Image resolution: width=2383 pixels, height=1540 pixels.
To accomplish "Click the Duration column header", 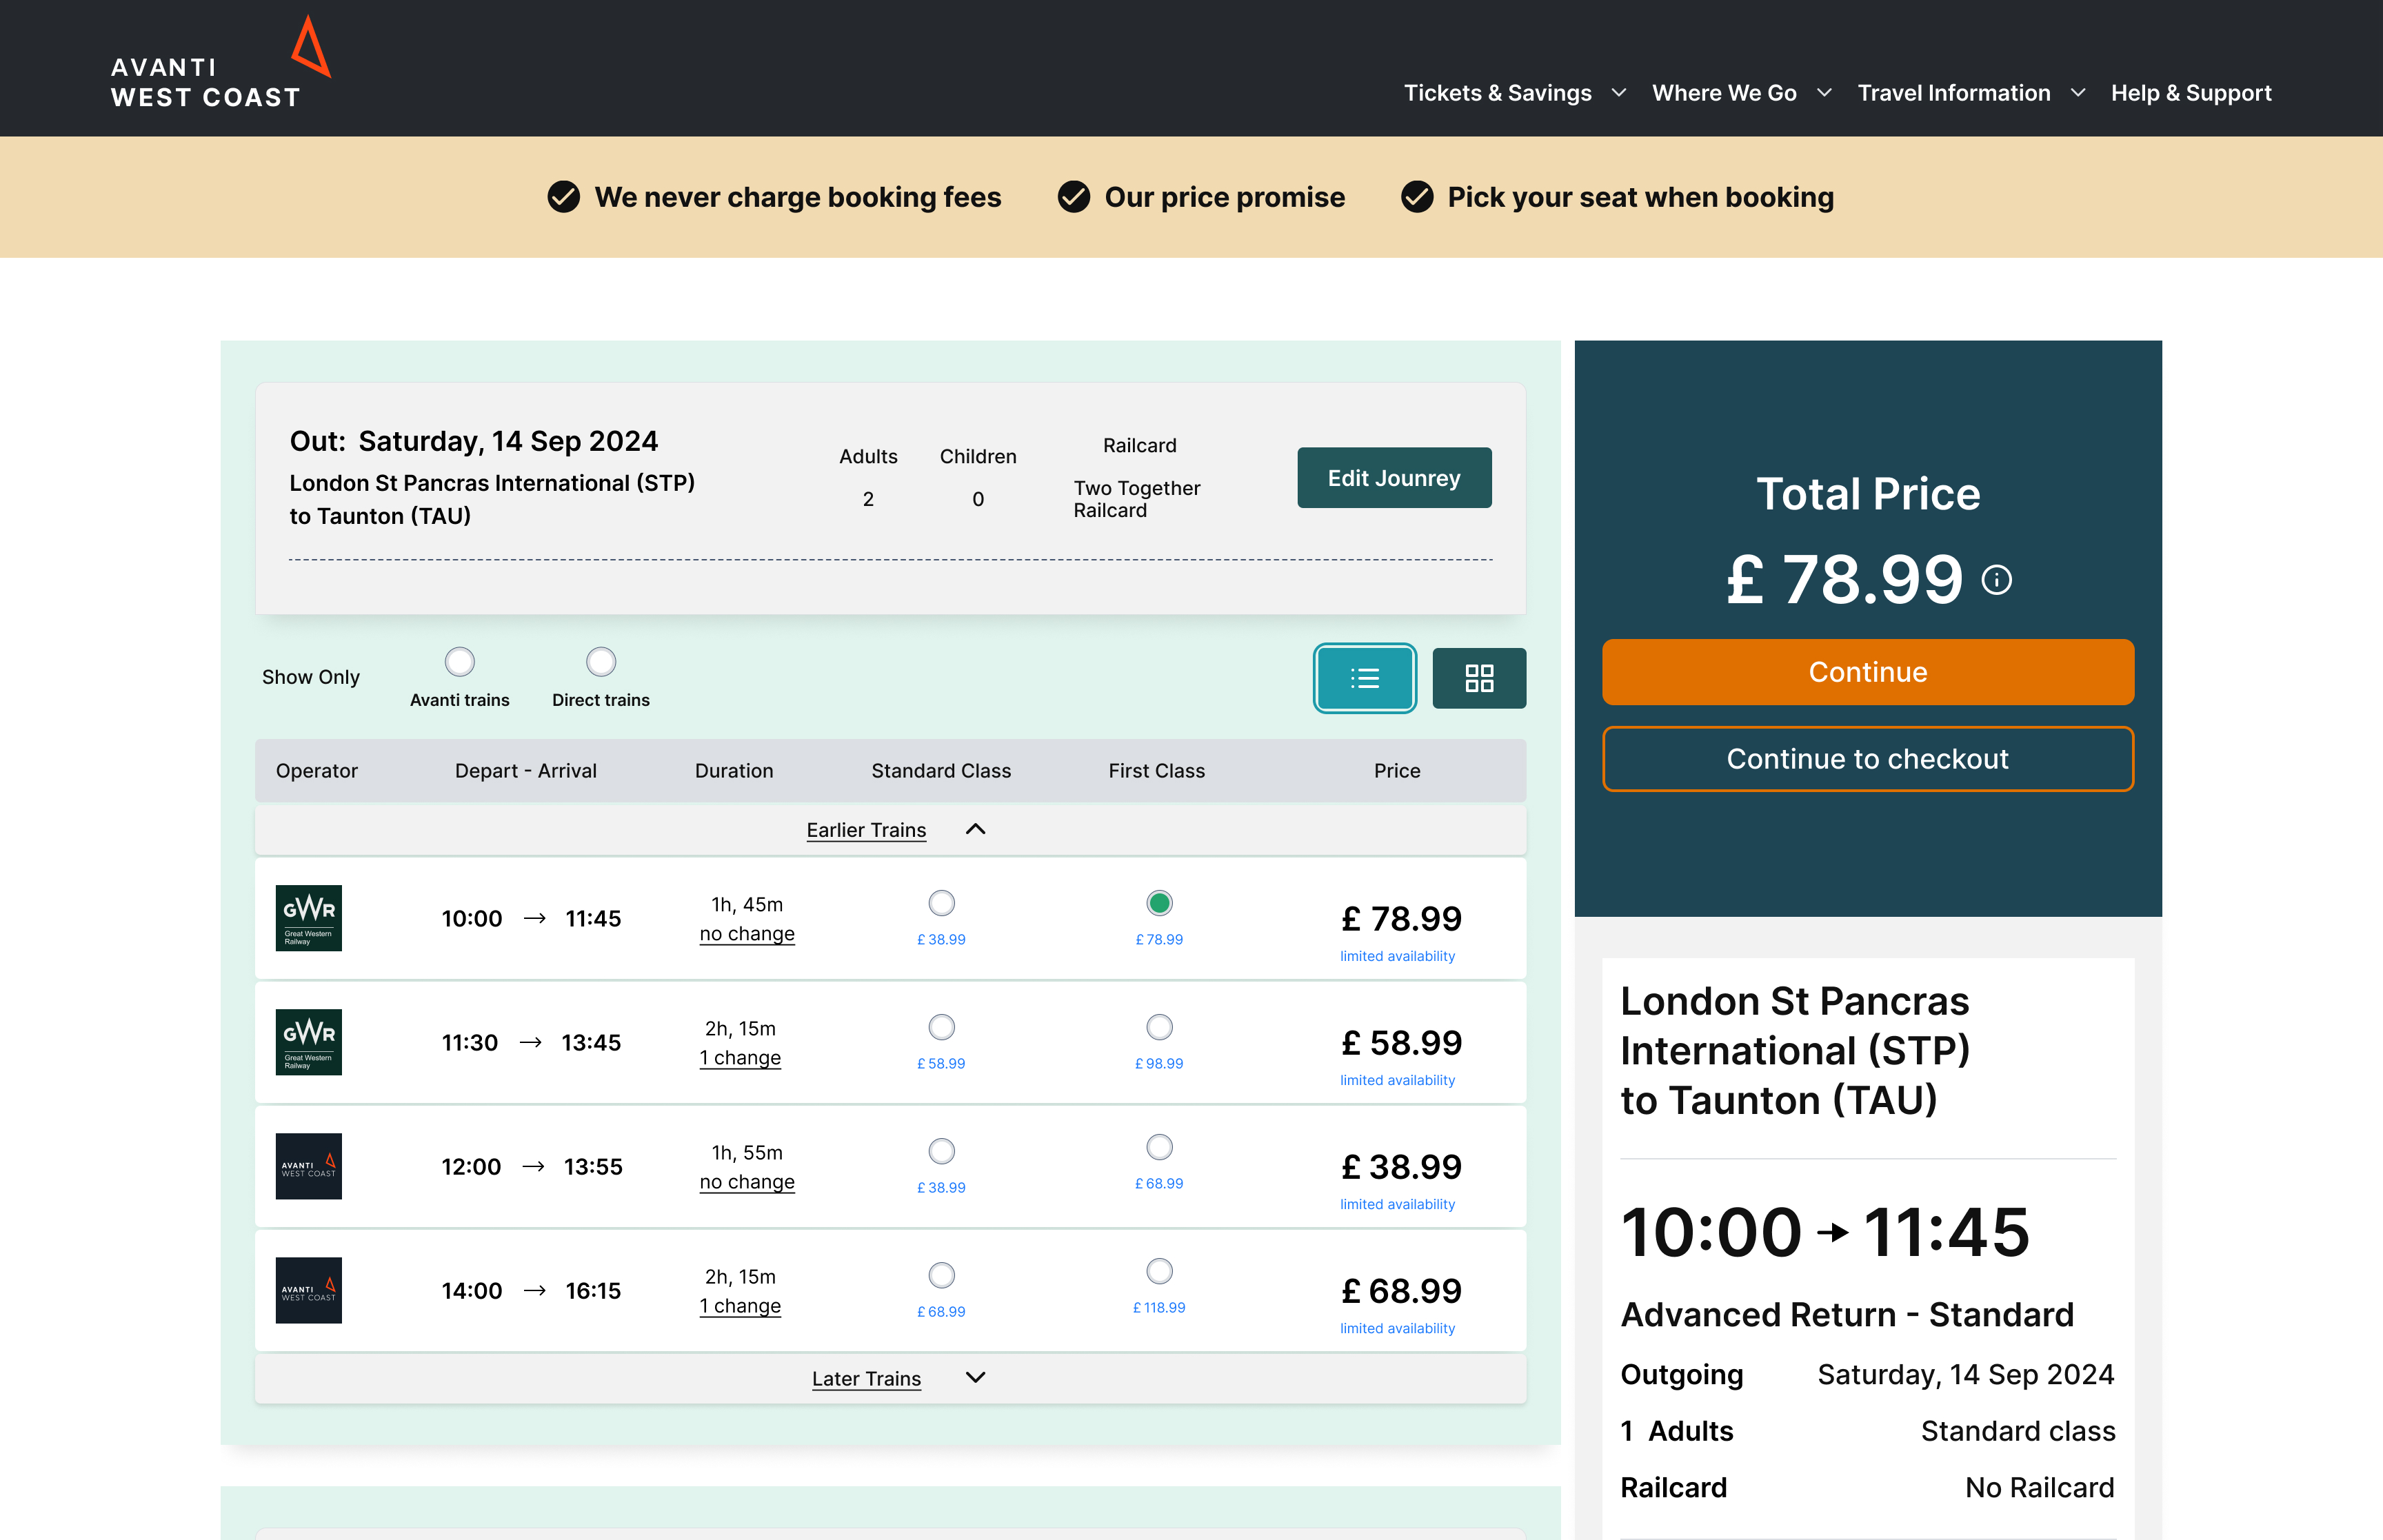I will (x=734, y=771).
